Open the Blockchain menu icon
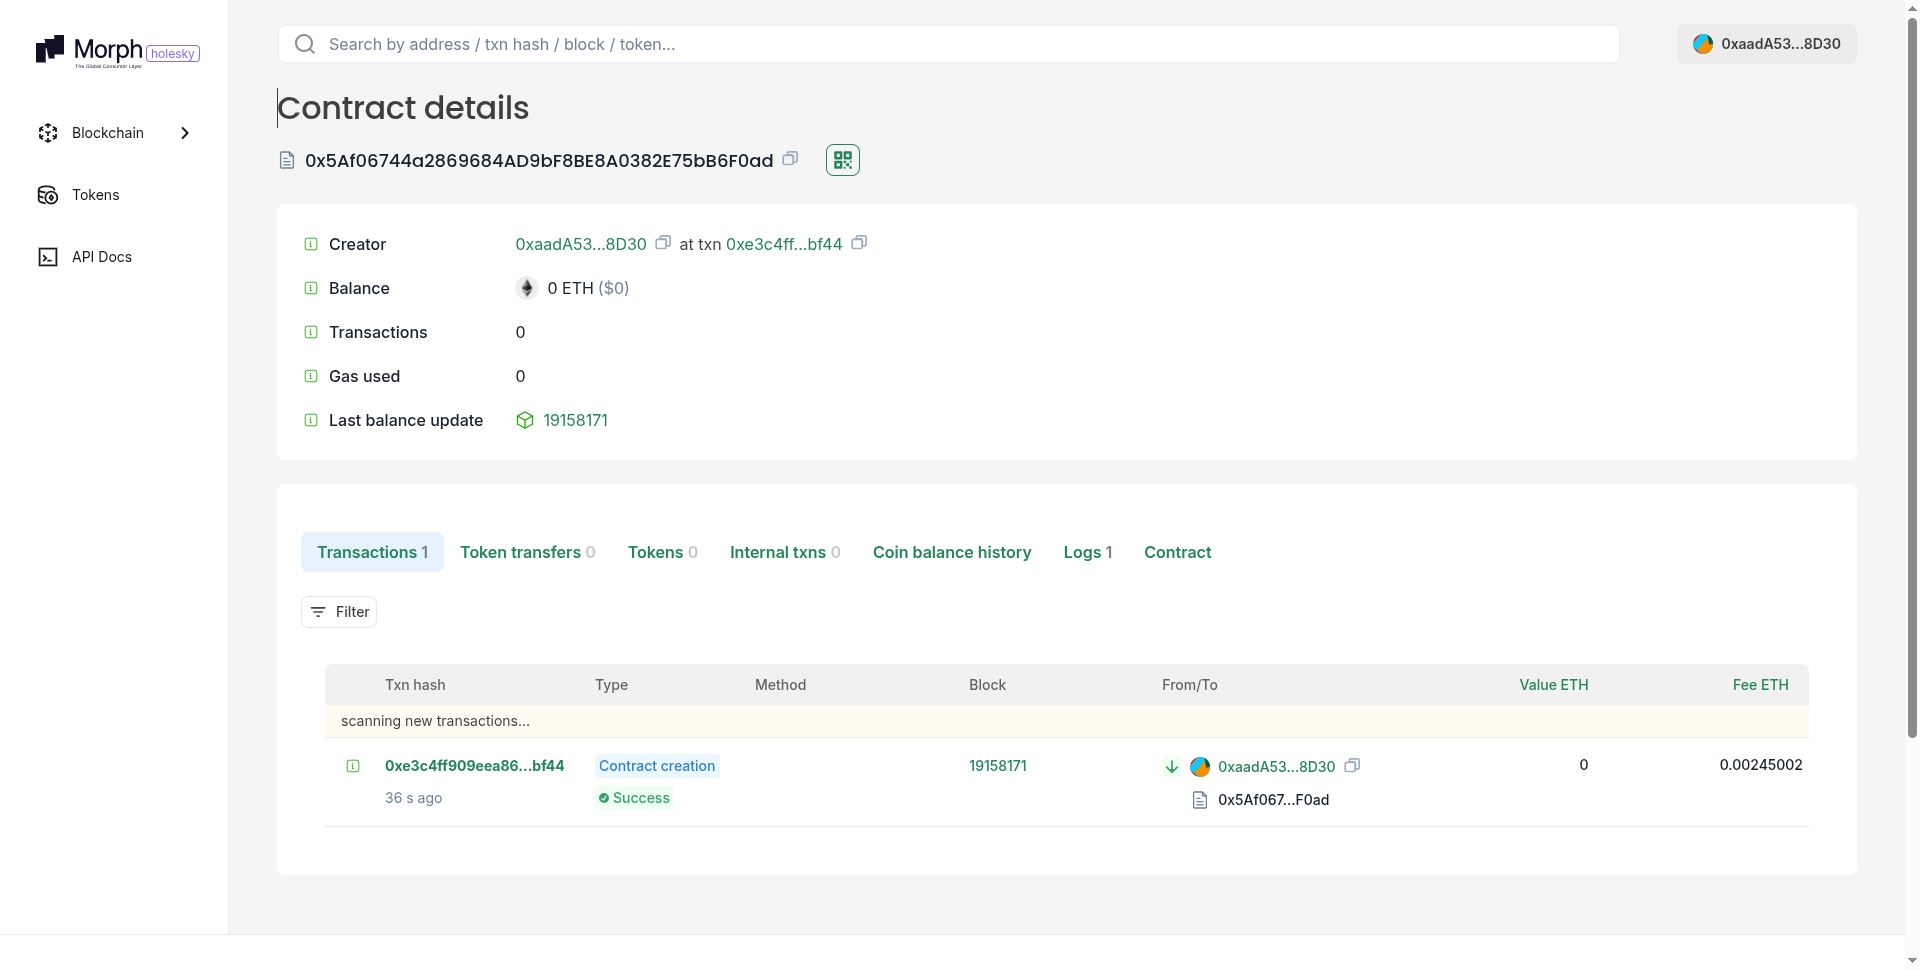 coord(48,133)
